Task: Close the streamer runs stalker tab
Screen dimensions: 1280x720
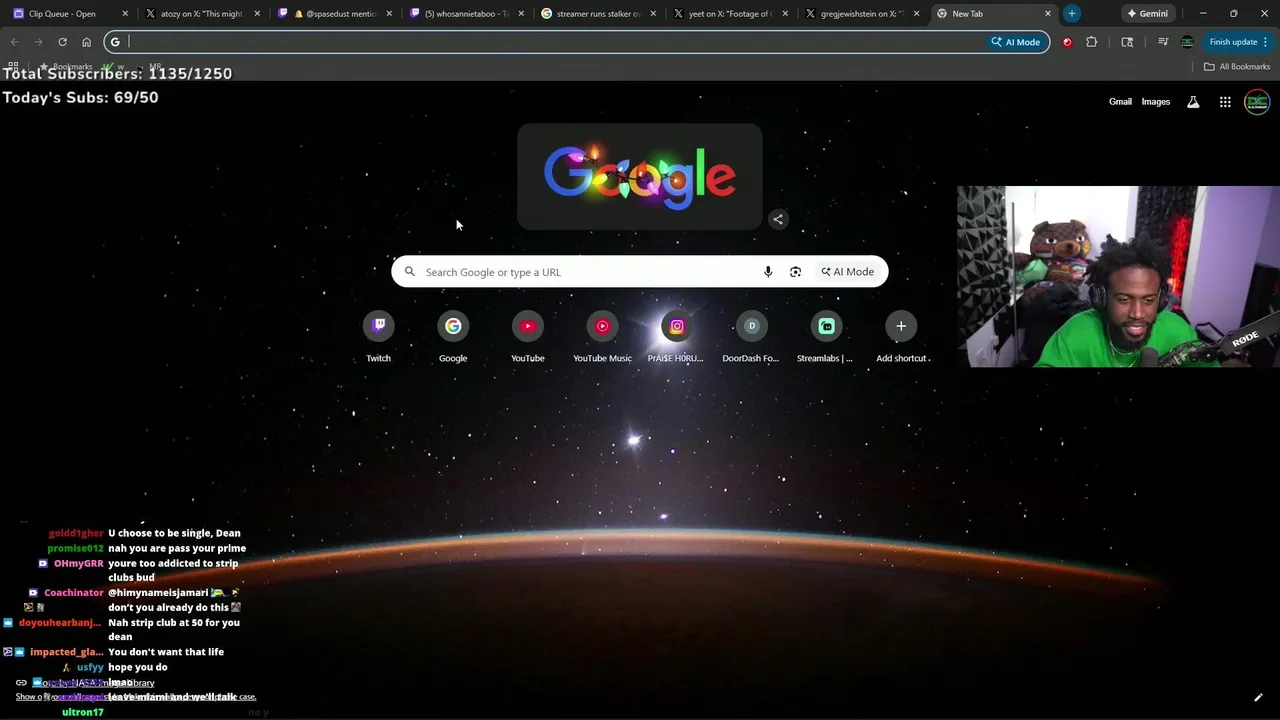Action: click(653, 14)
